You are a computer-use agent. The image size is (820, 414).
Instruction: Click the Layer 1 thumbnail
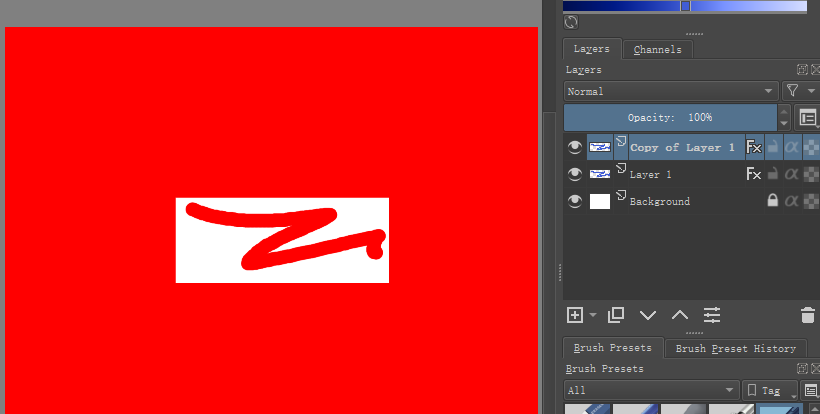pyautogui.click(x=600, y=174)
